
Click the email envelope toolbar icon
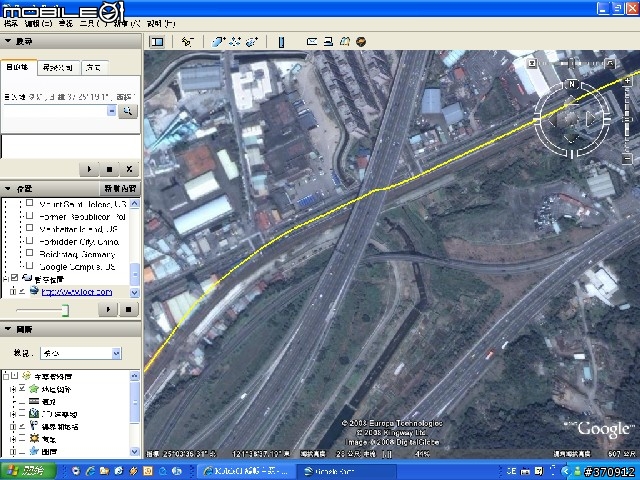(312, 41)
